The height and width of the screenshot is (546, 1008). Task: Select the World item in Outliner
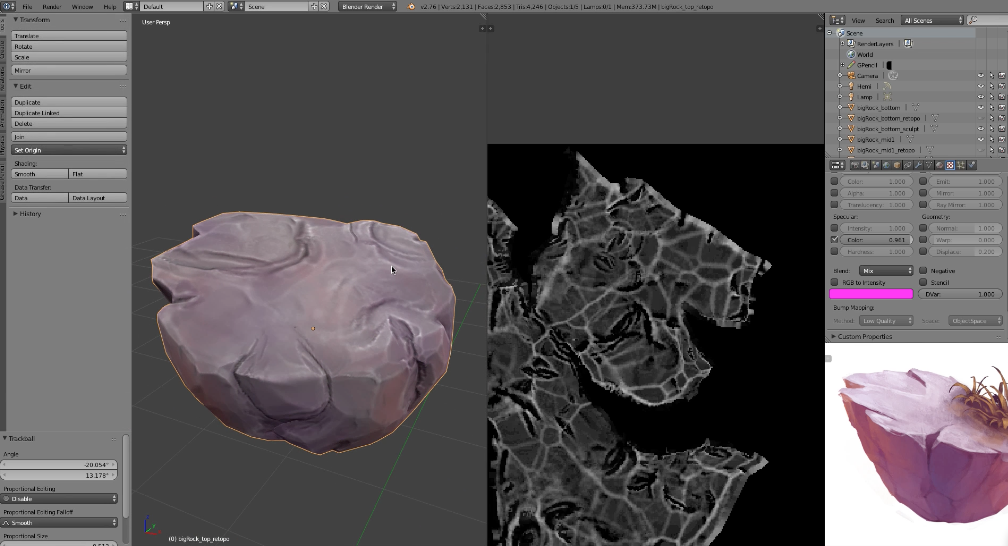coord(865,55)
